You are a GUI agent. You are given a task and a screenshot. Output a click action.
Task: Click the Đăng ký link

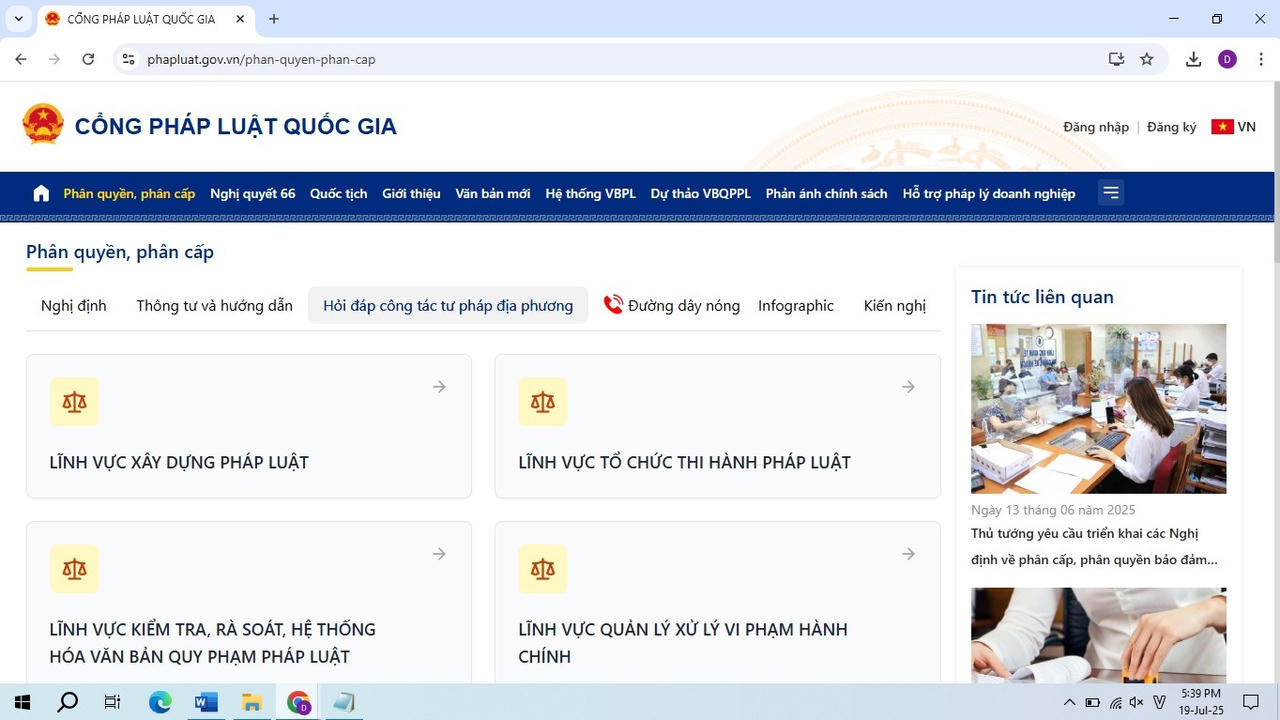pyautogui.click(x=1170, y=127)
